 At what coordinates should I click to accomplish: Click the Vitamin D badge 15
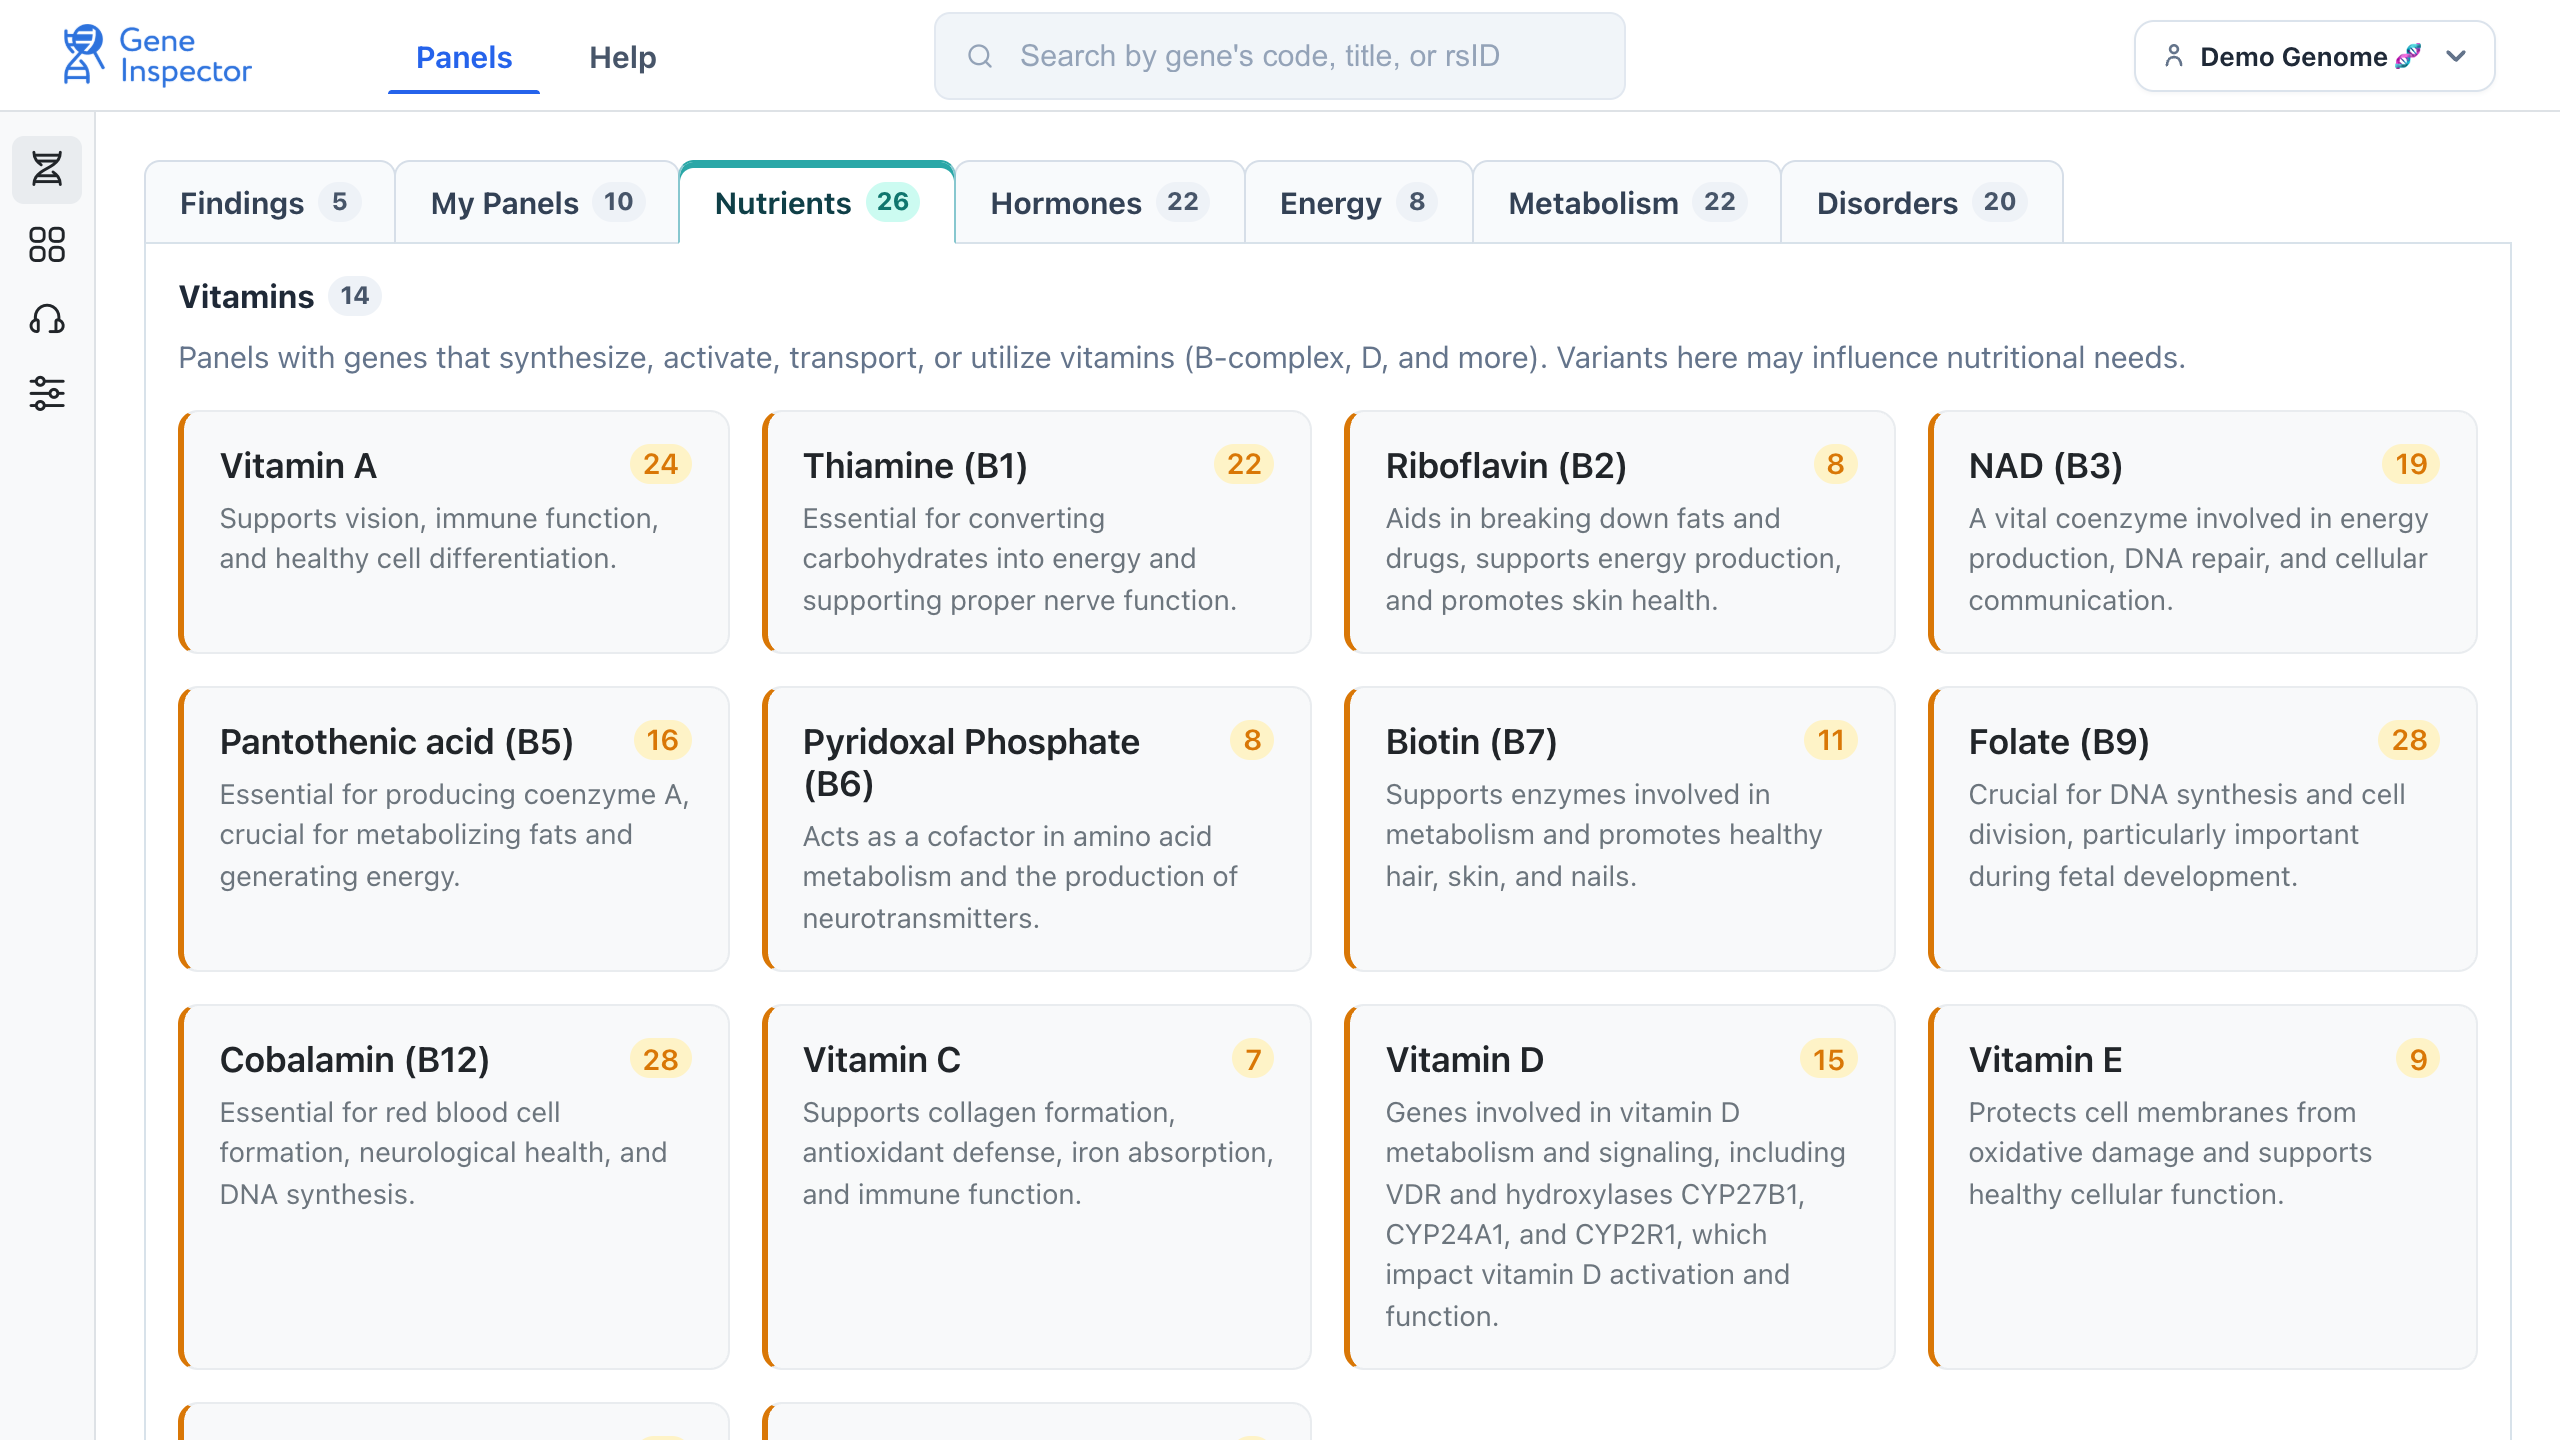tap(1829, 1059)
